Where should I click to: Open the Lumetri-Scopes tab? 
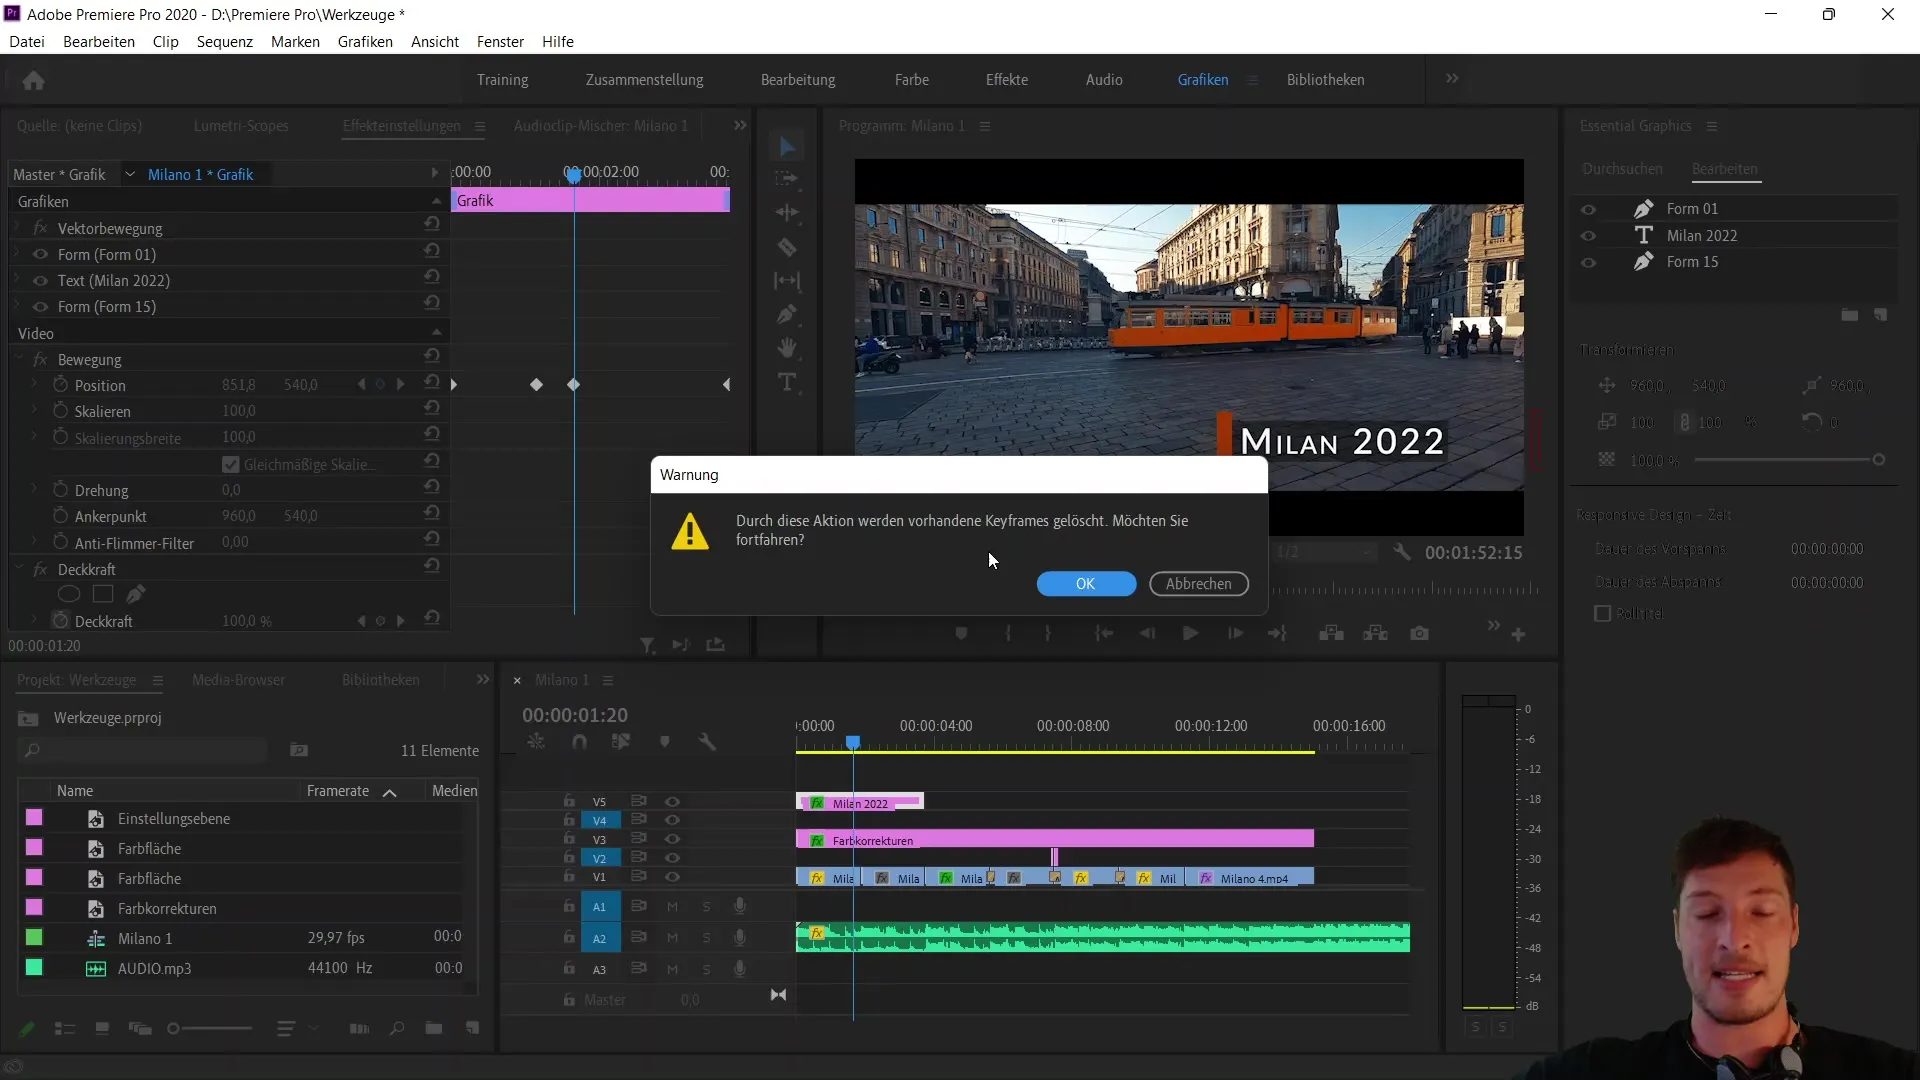pos(241,126)
